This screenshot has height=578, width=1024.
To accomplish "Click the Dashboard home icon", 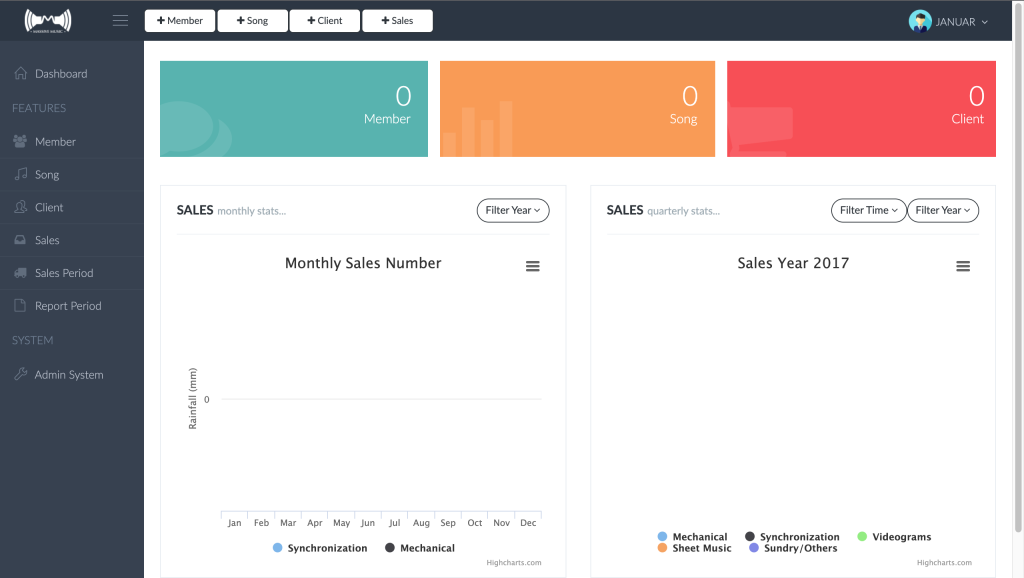I will coord(21,73).
